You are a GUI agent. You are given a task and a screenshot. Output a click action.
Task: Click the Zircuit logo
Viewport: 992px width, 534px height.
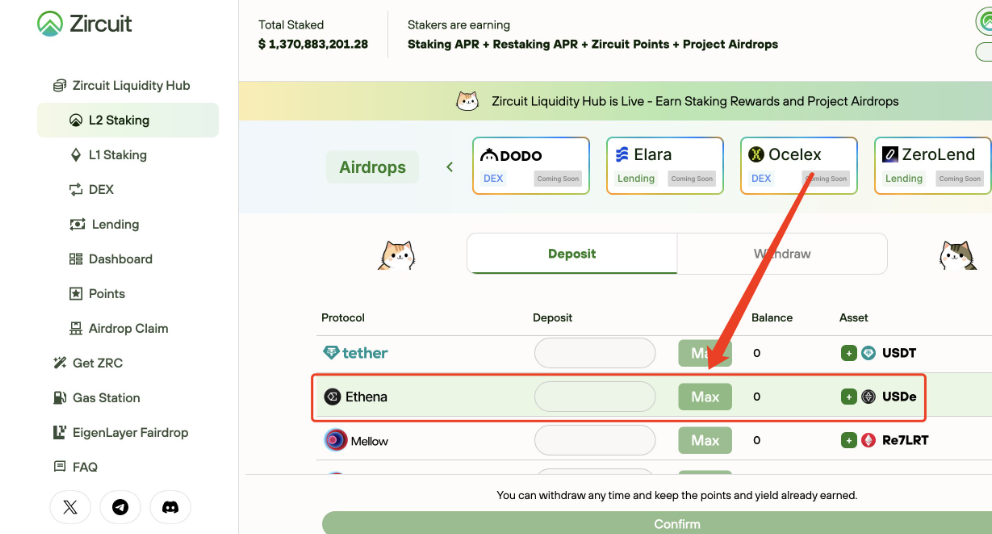(84, 24)
